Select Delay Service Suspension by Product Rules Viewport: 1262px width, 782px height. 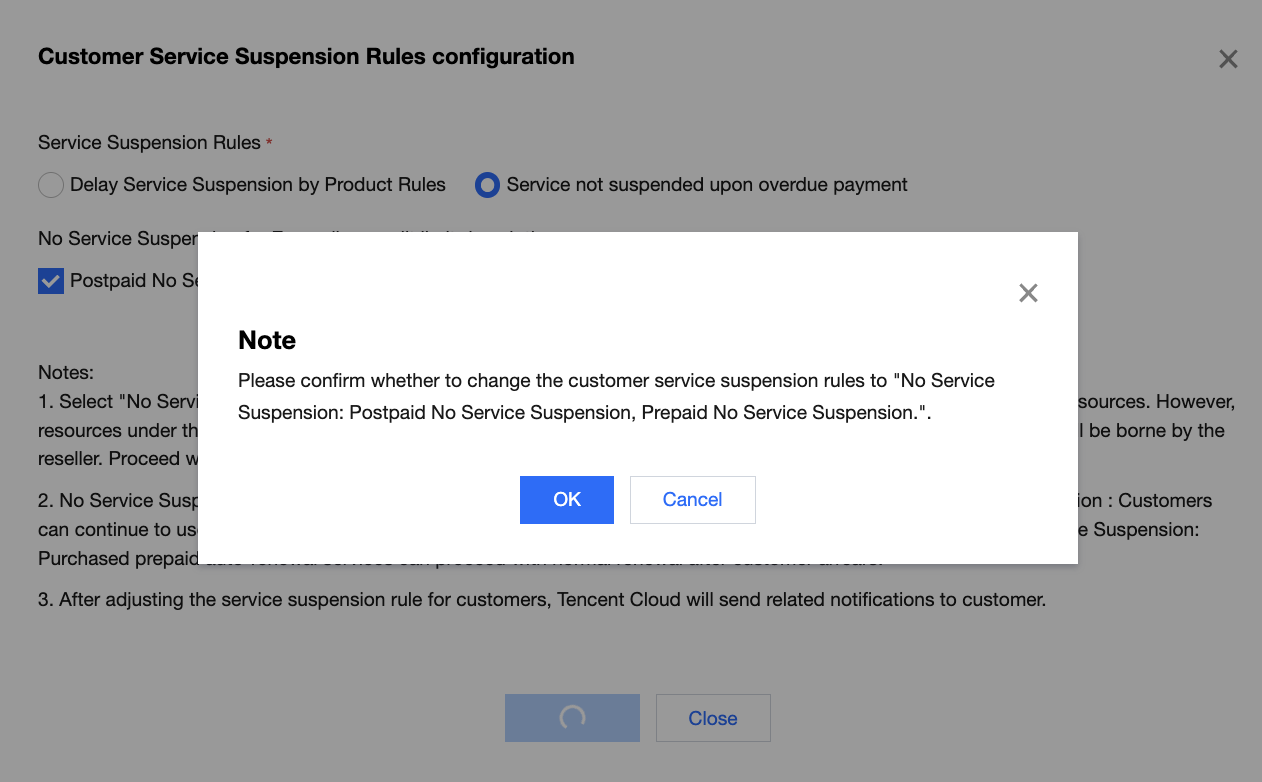coord(50,185)
